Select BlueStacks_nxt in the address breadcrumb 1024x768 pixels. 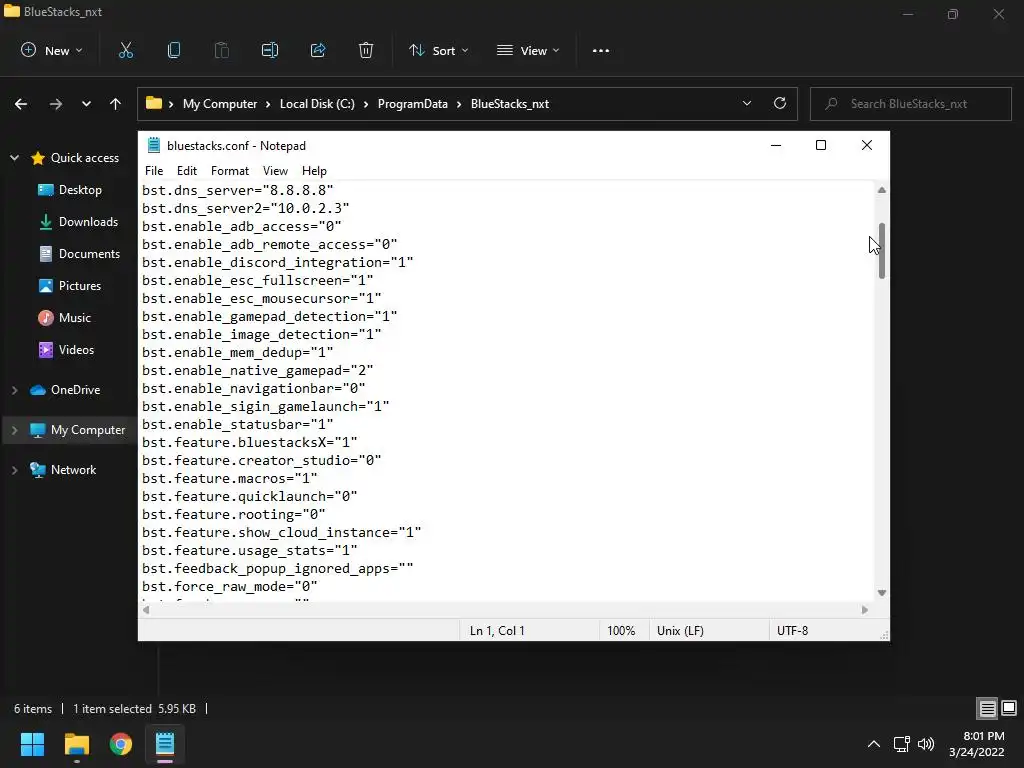(510, 104)
